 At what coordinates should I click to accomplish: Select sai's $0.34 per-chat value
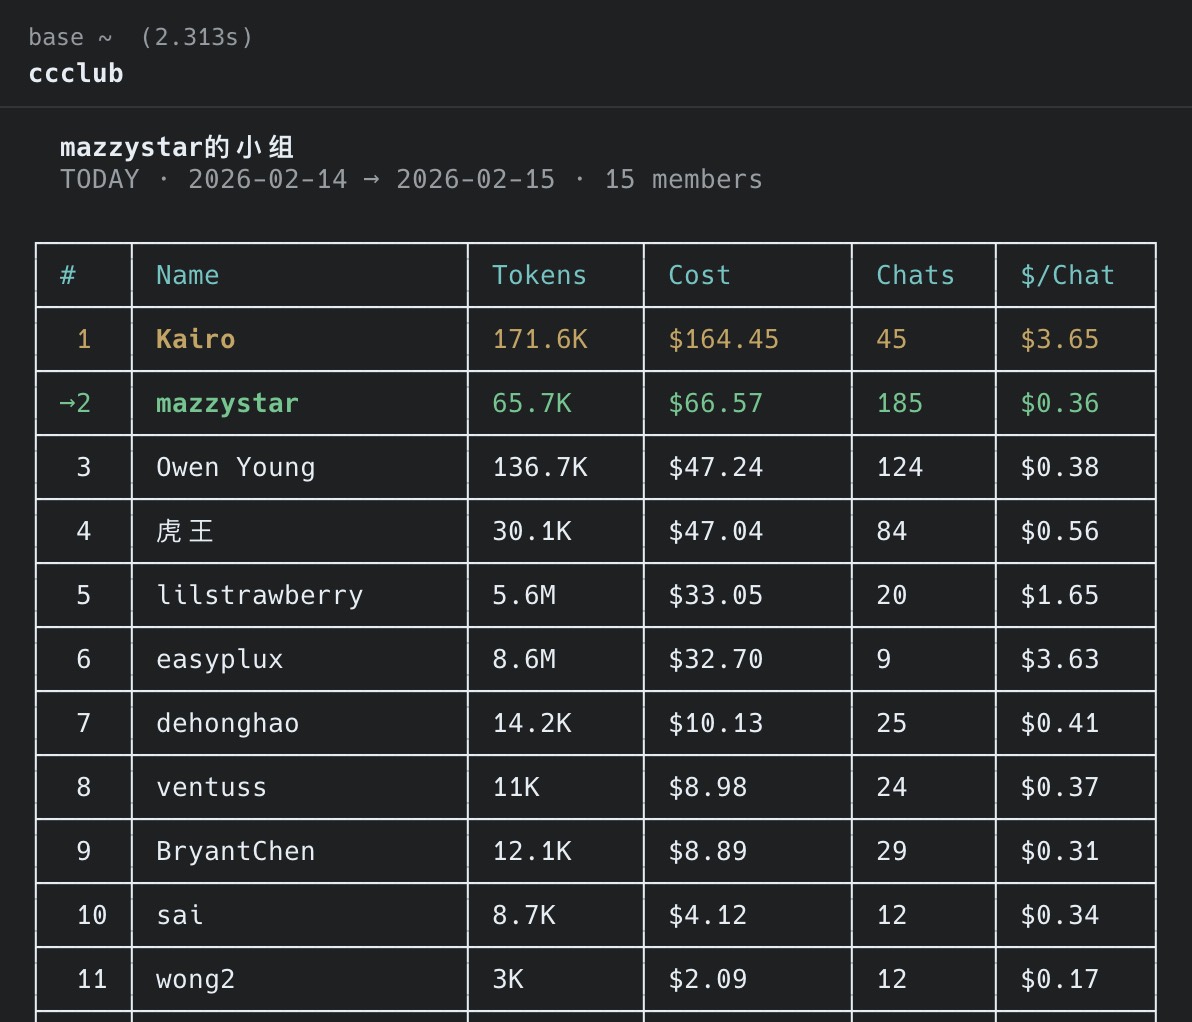[x=1059, y=915]
